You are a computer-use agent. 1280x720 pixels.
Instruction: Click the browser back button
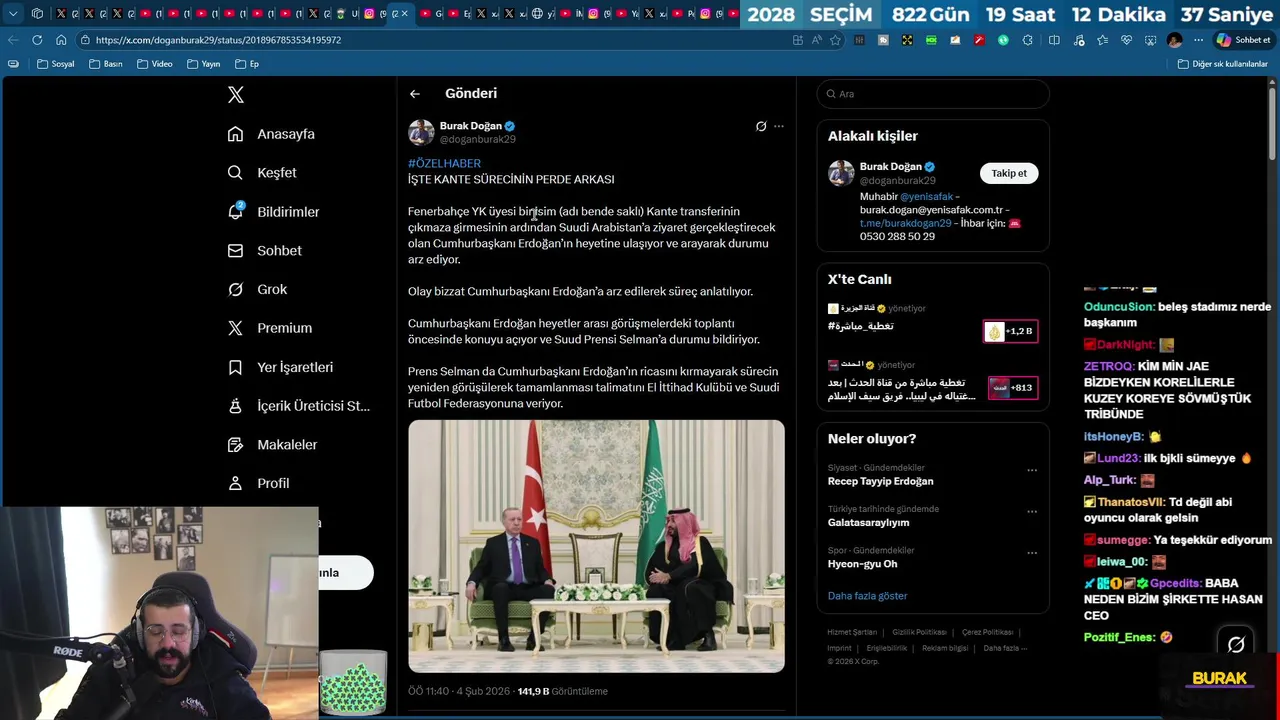coord(13,40)
